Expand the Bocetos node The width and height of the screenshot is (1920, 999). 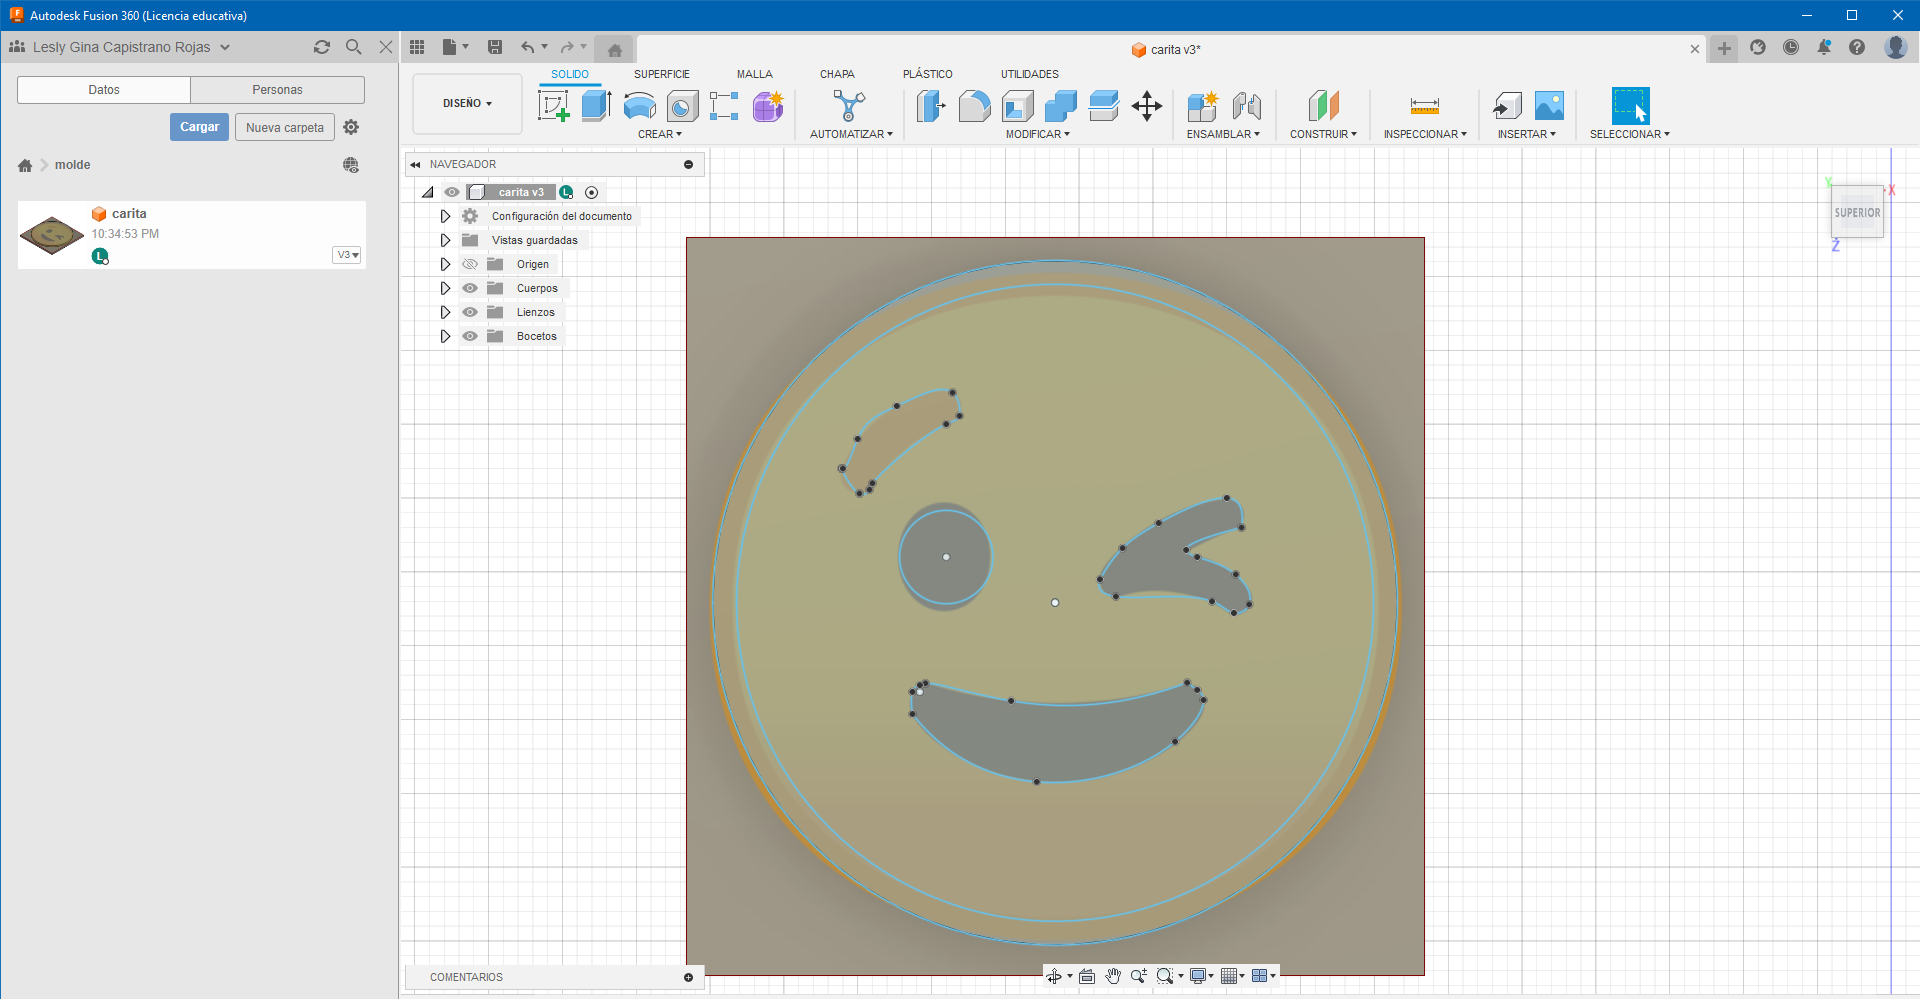coord(446,336)
